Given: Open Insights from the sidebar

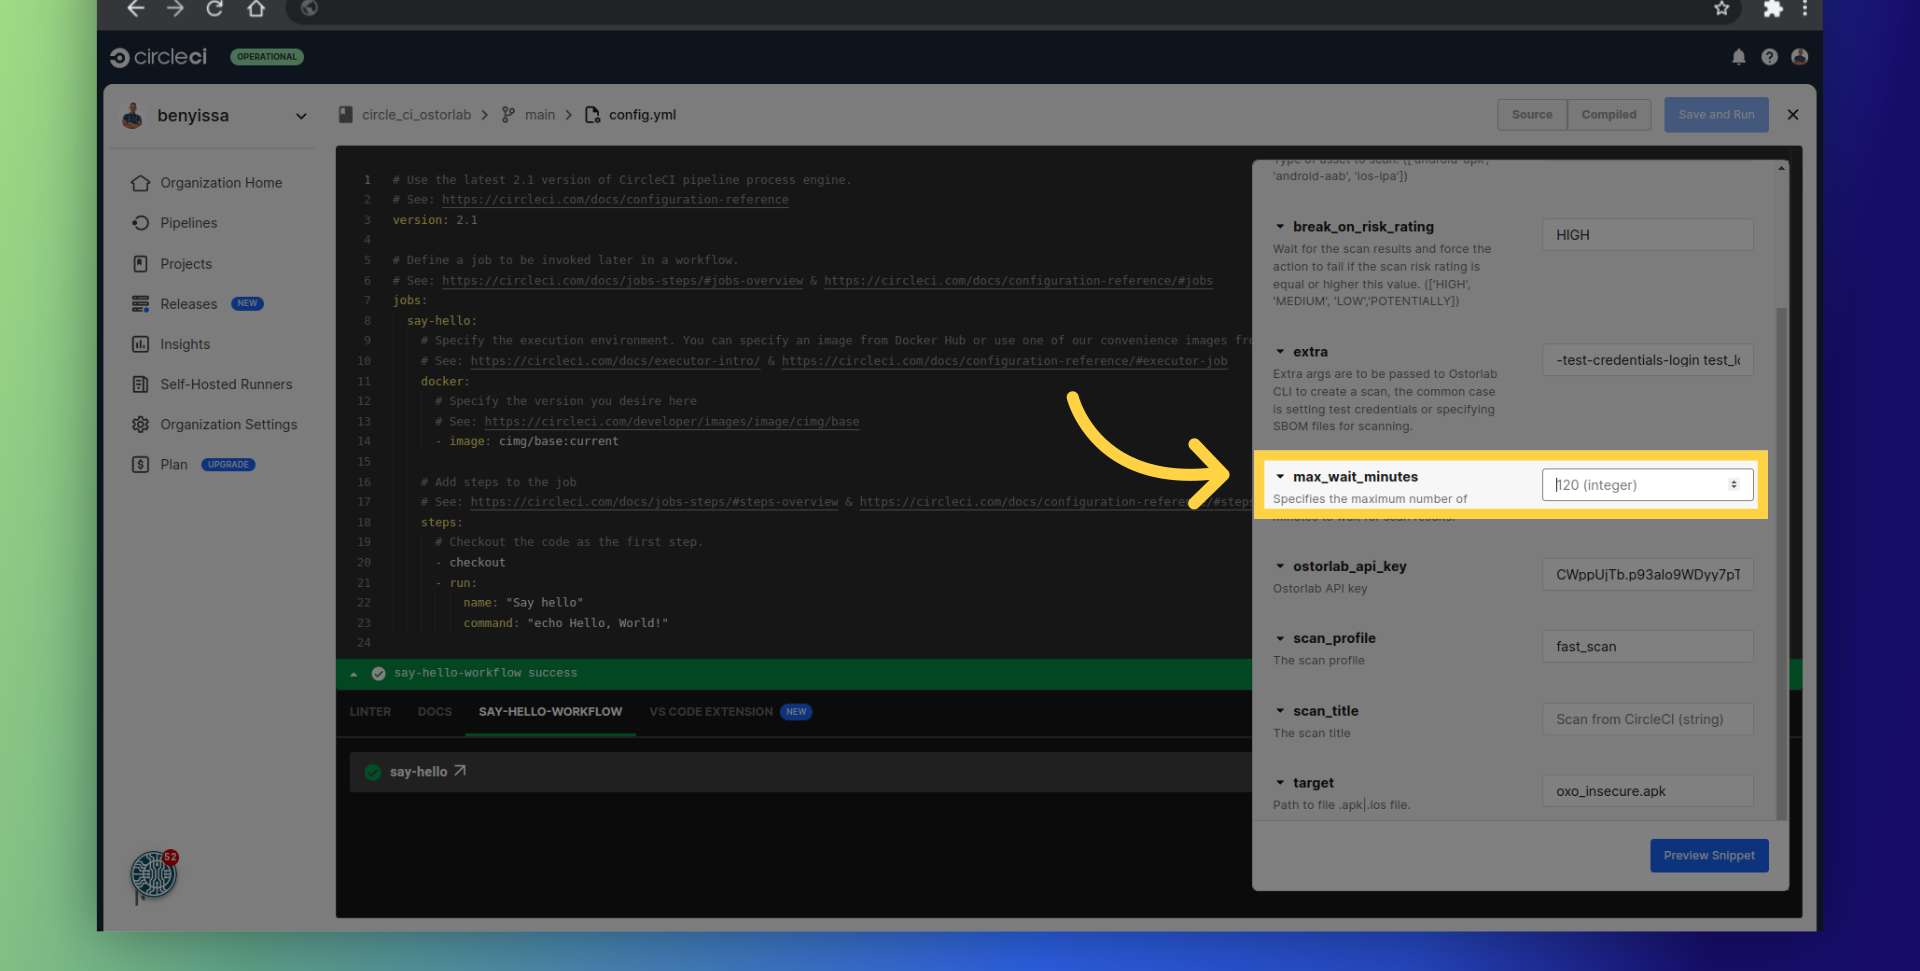Looking at the screenshot, I should 185,344.
